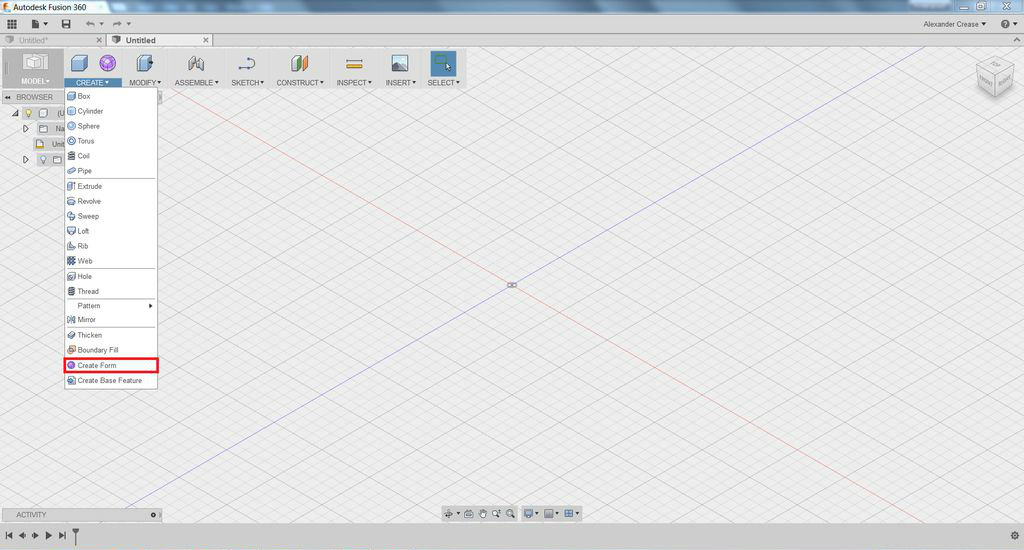1024x550 pixels.
Task: Open the data panel grid icon
Action: 12,24
